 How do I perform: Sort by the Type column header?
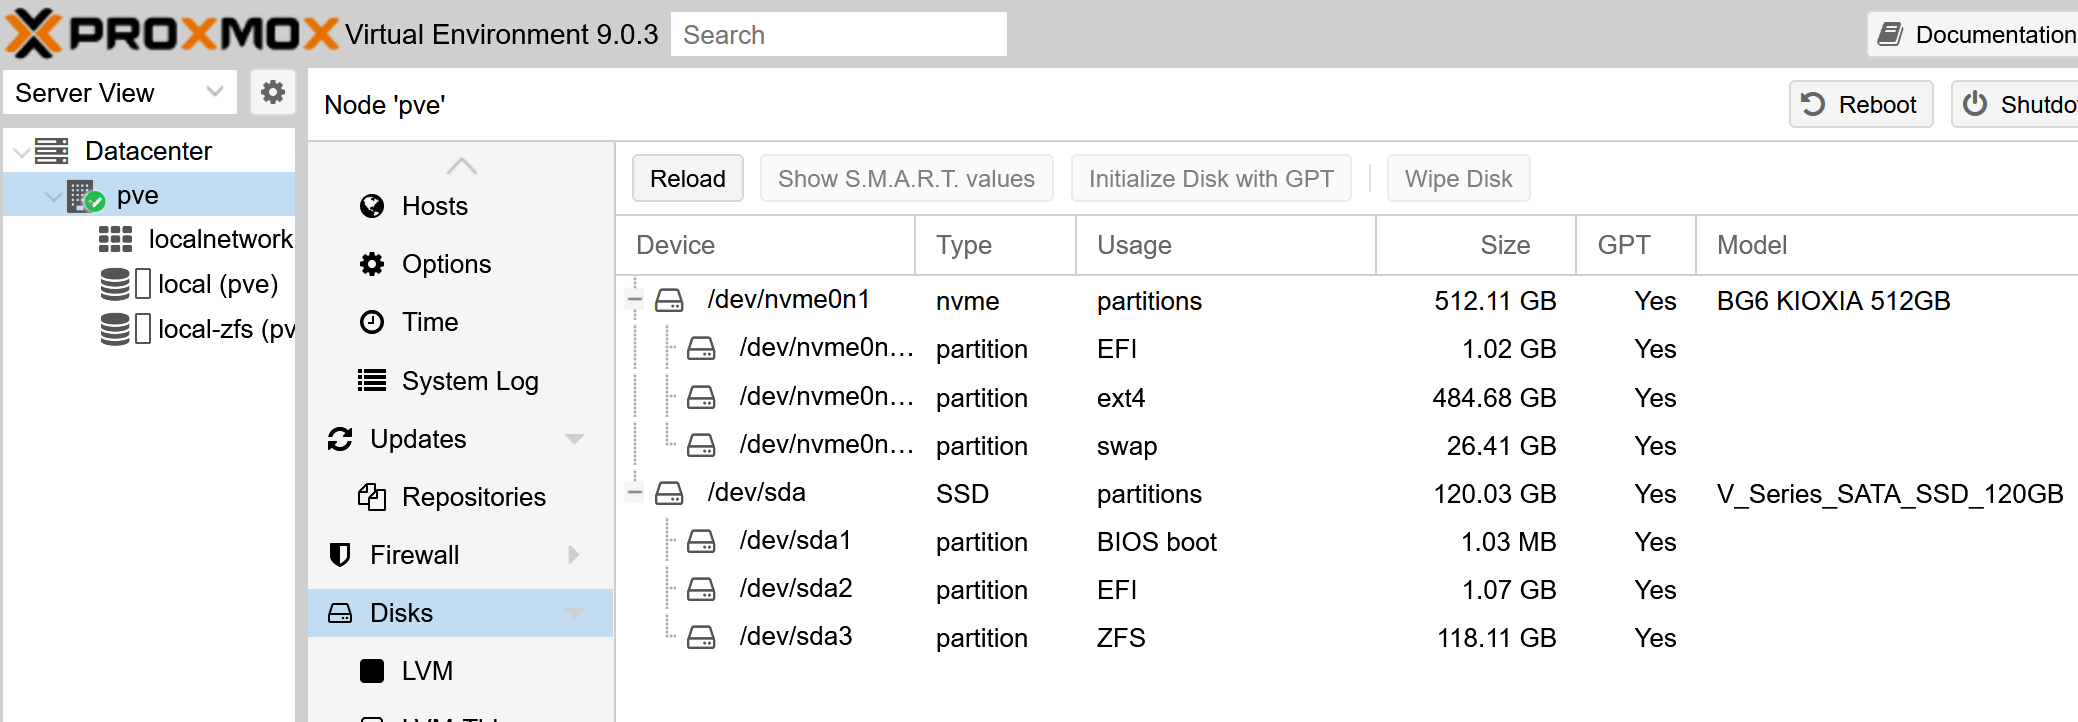995,245
